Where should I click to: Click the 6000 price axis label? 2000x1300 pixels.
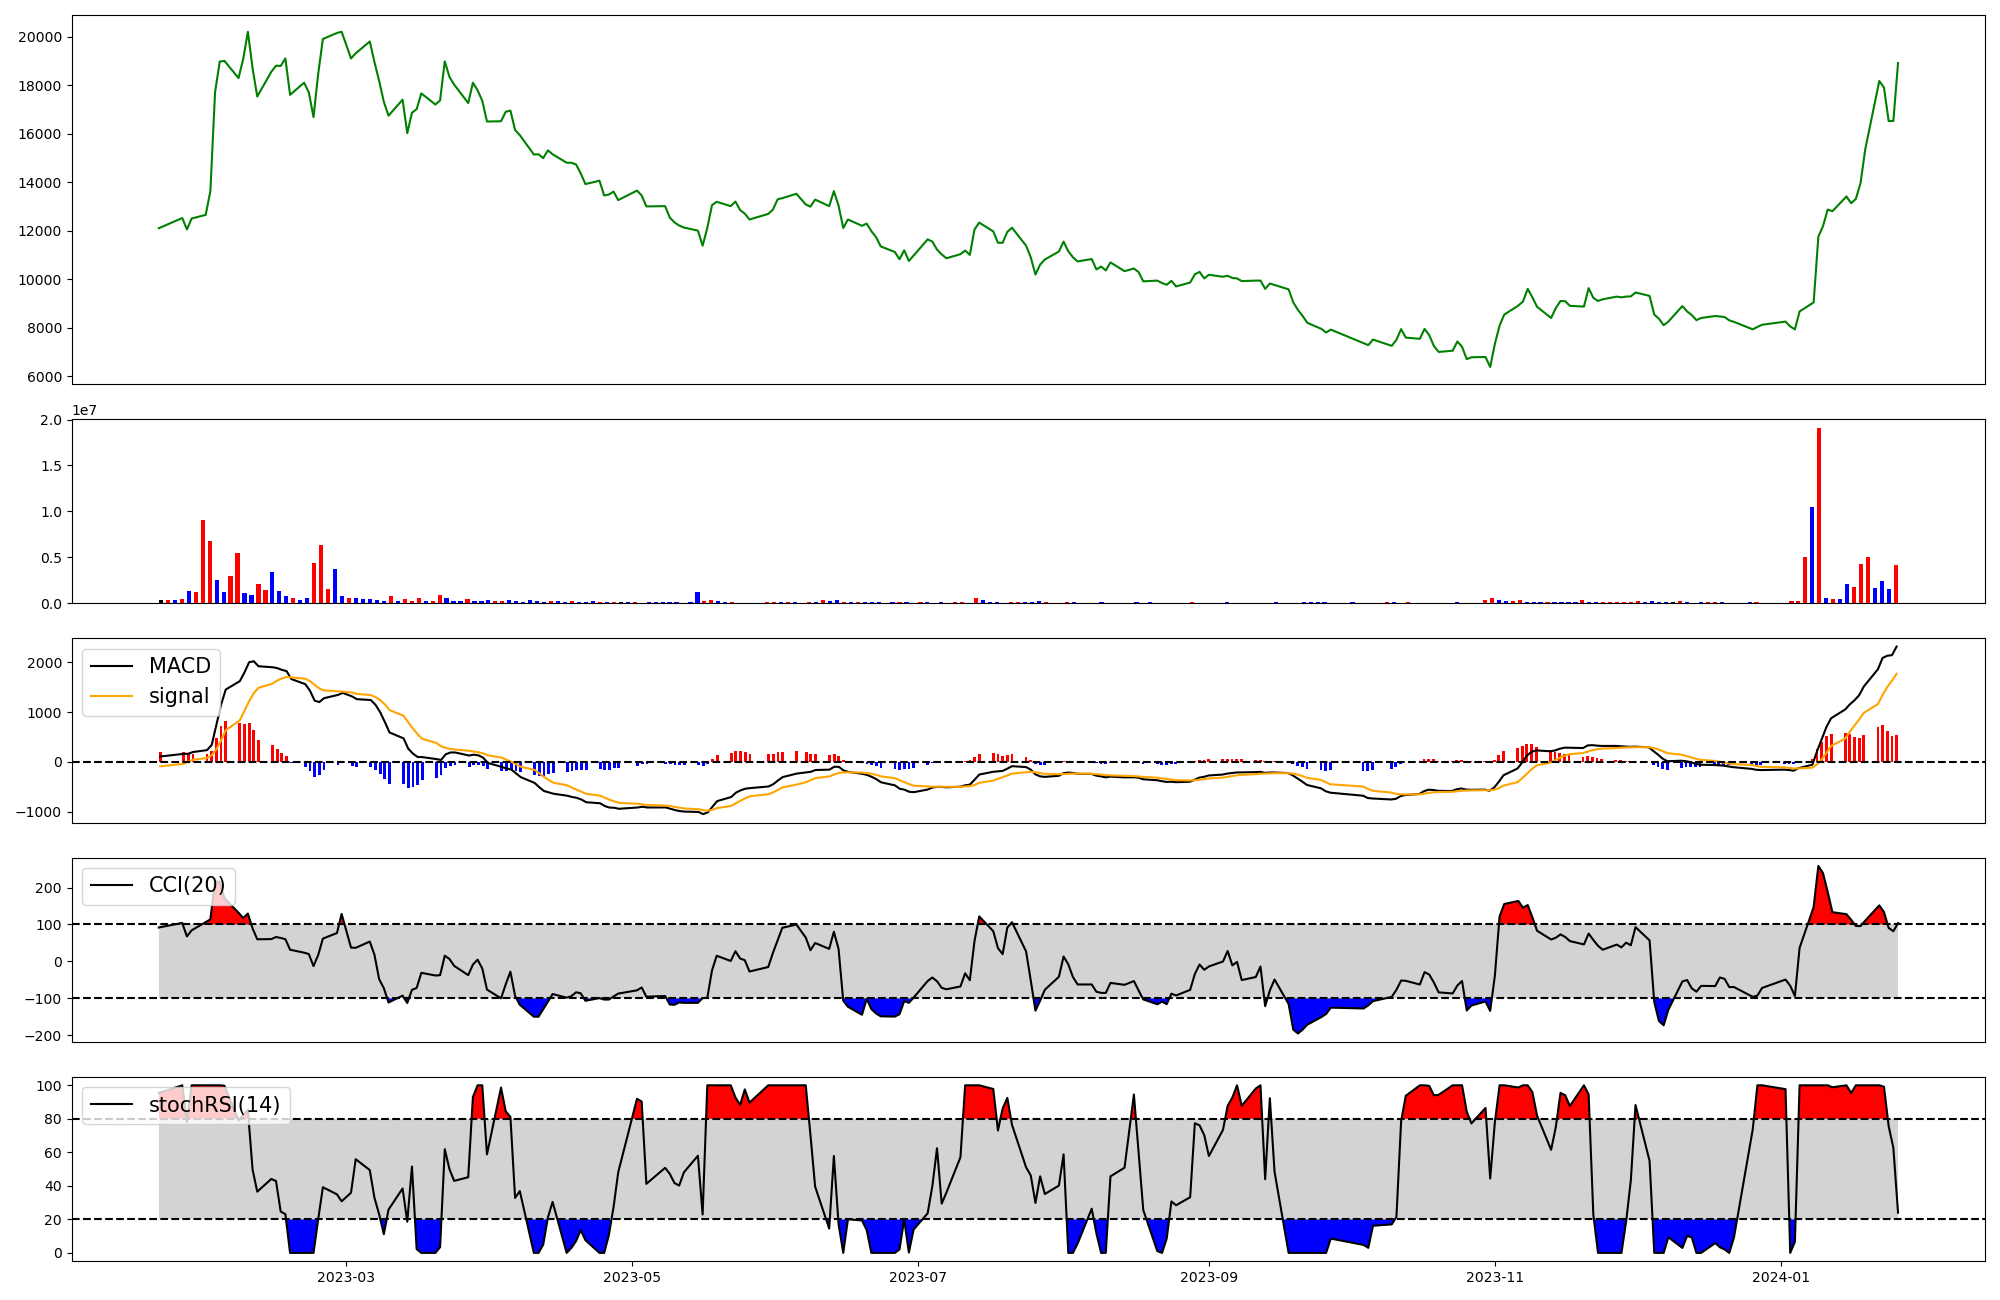[44, 377]
